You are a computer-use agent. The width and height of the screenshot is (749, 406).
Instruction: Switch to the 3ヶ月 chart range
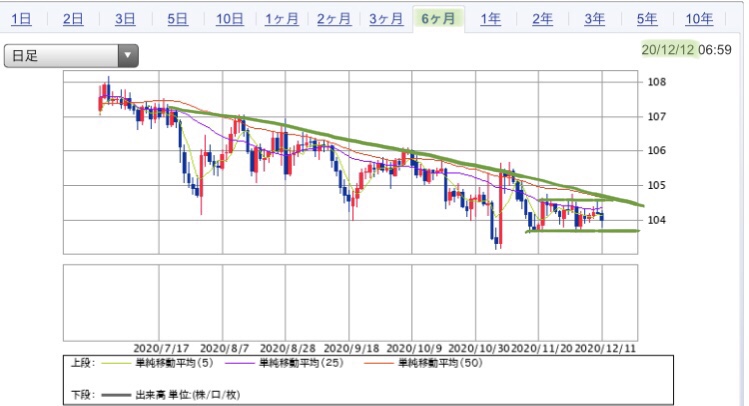coord(386,19)
